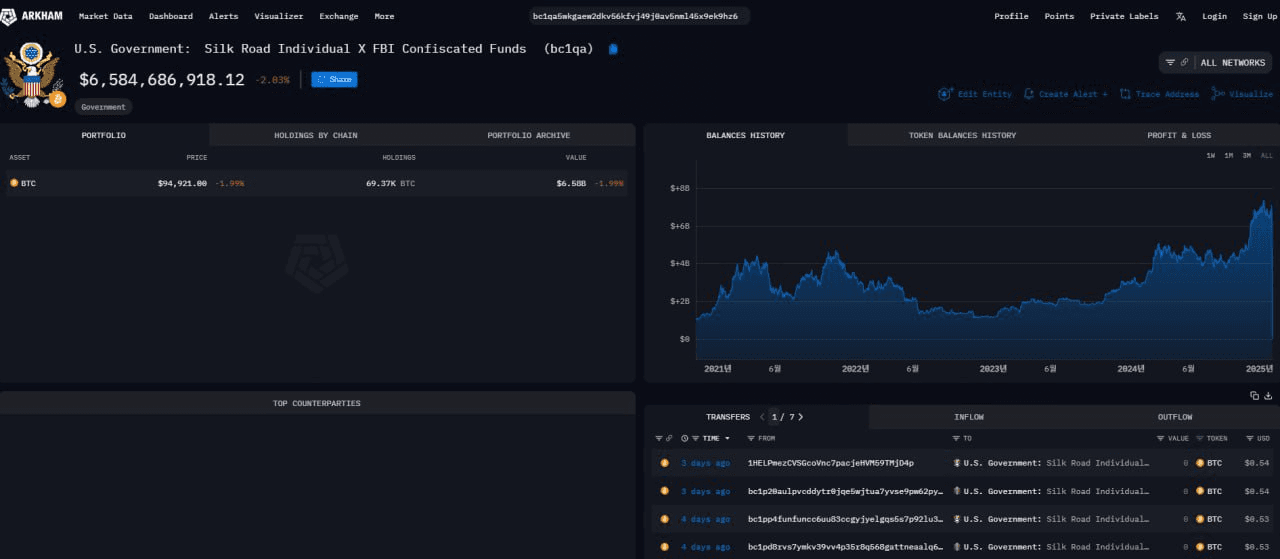
Task: Filter transfers by FROM column
Action: click(x=751, y=438)
